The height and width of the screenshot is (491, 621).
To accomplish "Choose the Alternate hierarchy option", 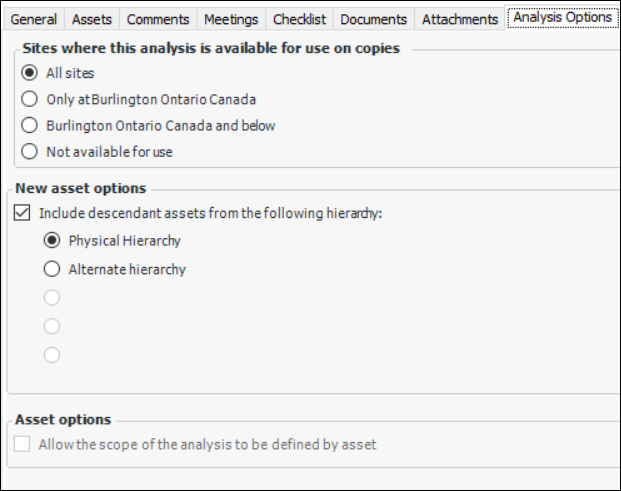I will tap(51, 269).
